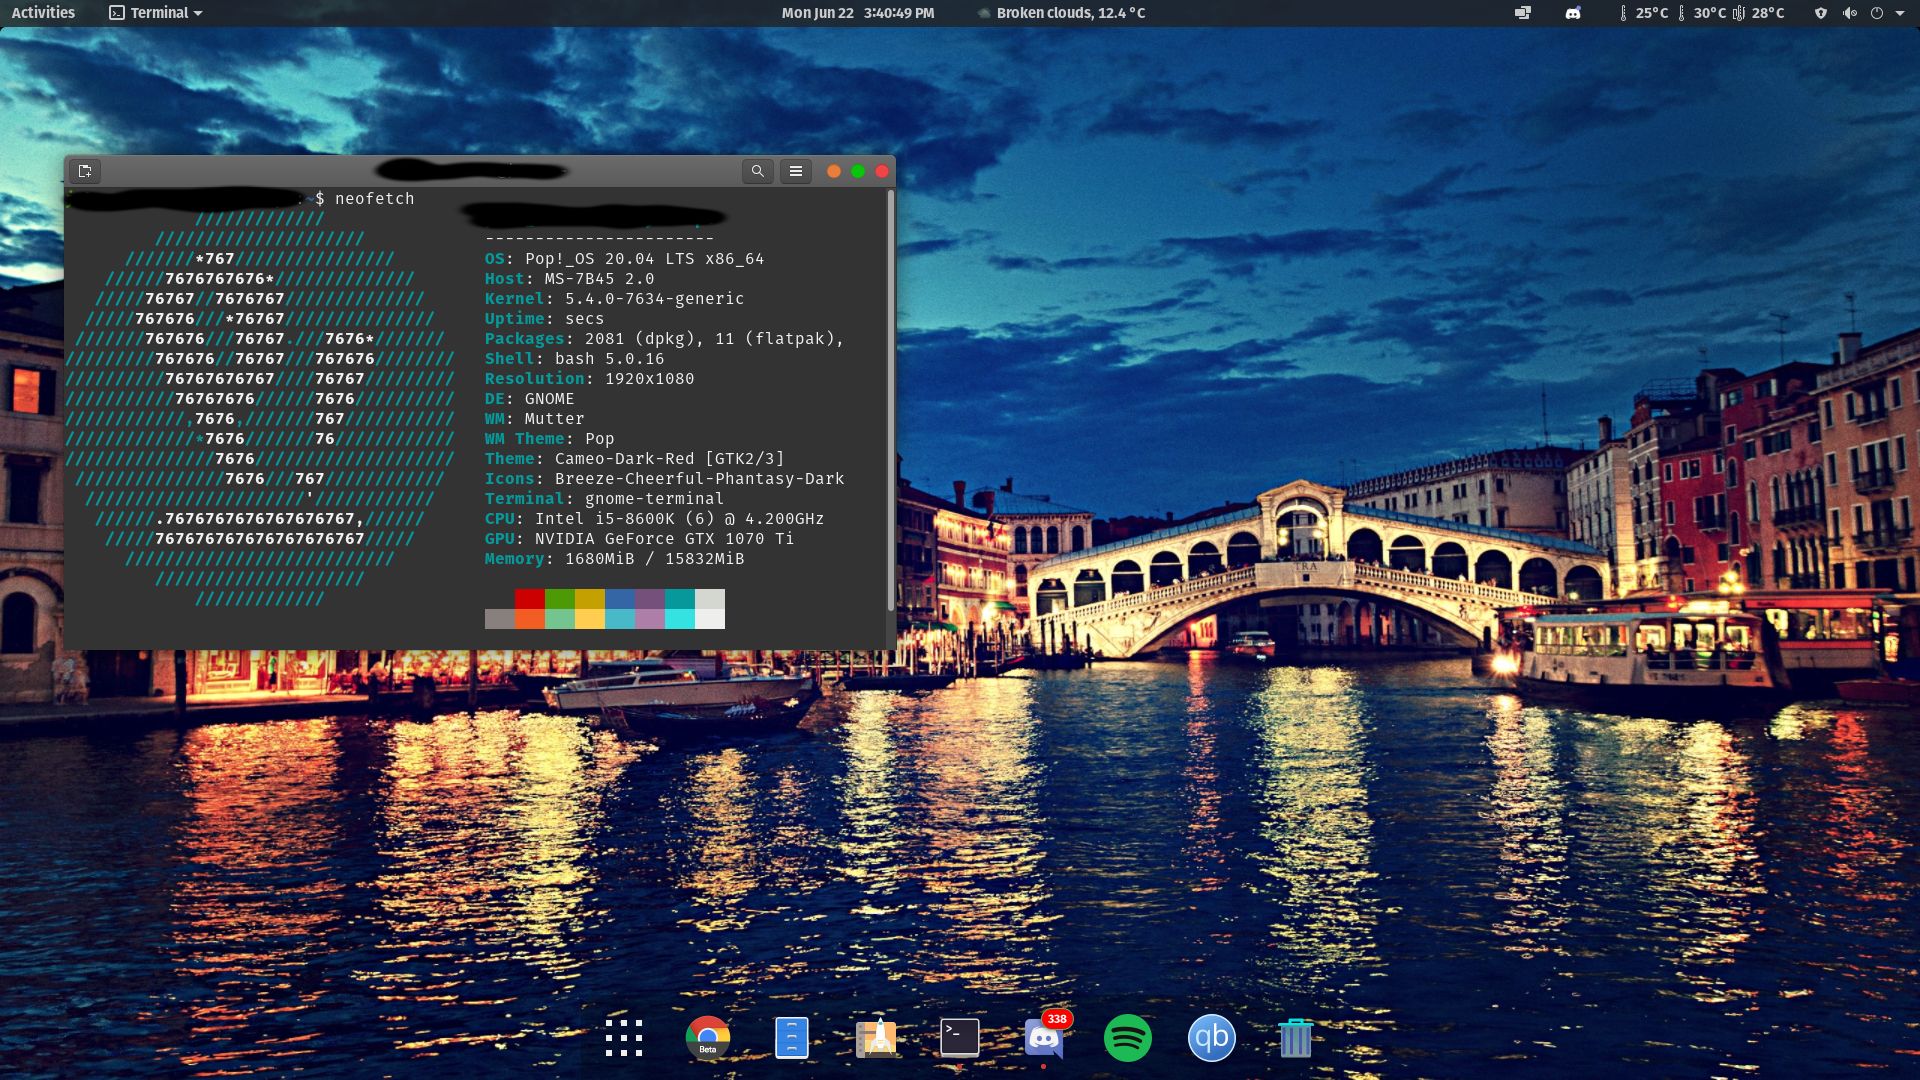Click the Discord tray icon in the top bar
Image resolution: width=1920 pixels, height=1080 pixels.
tap(1573, 13)
